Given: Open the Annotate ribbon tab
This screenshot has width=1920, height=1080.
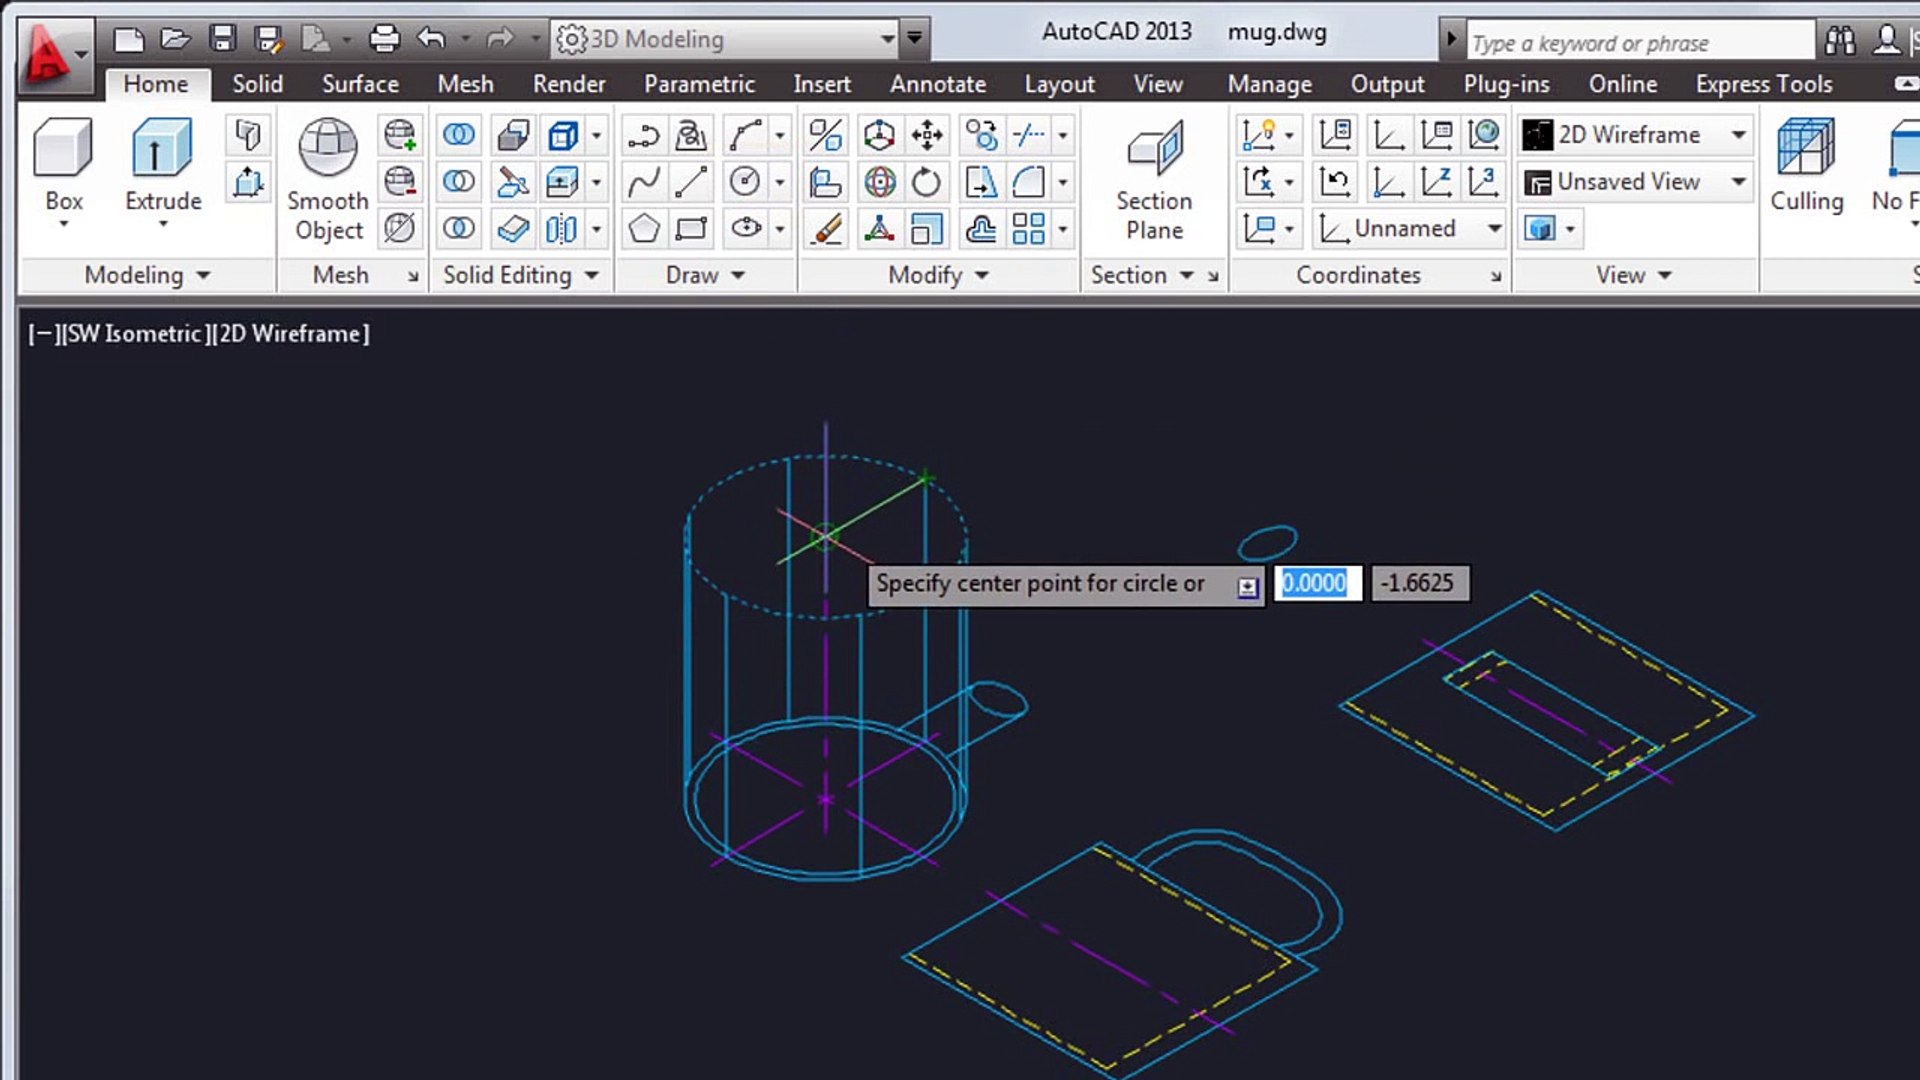Looking at the screenshot, I should click(937, 84).
